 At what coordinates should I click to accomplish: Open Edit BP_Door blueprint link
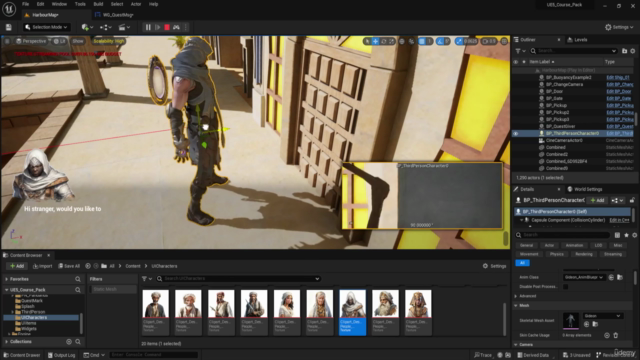click(x=619, y=91)
